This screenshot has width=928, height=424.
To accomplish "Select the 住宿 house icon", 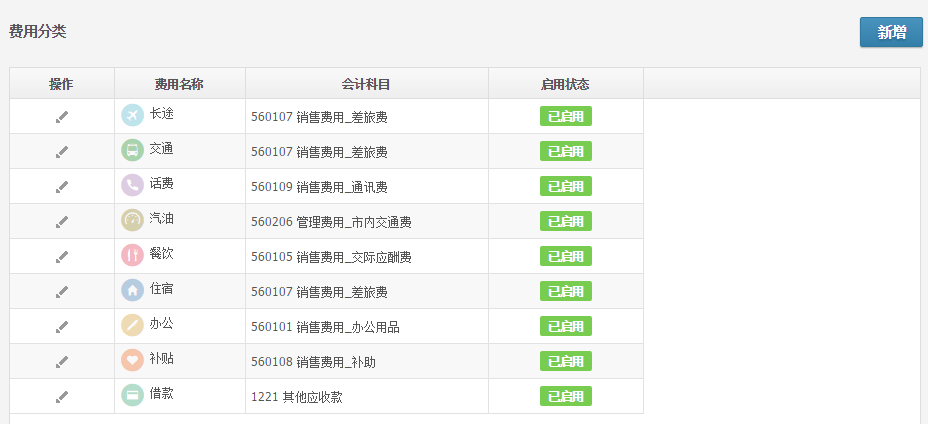I will pyautogui.click(x=132, y=290).
